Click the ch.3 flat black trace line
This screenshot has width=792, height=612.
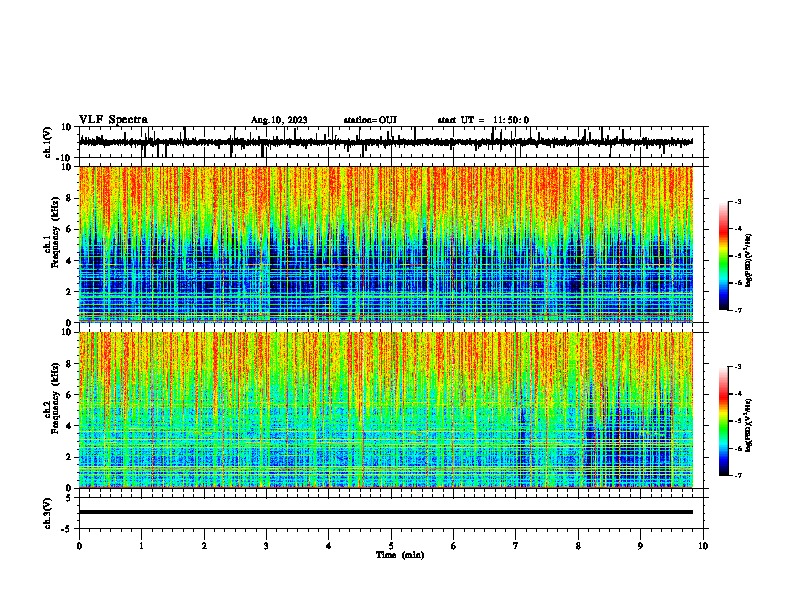point(386,512)
